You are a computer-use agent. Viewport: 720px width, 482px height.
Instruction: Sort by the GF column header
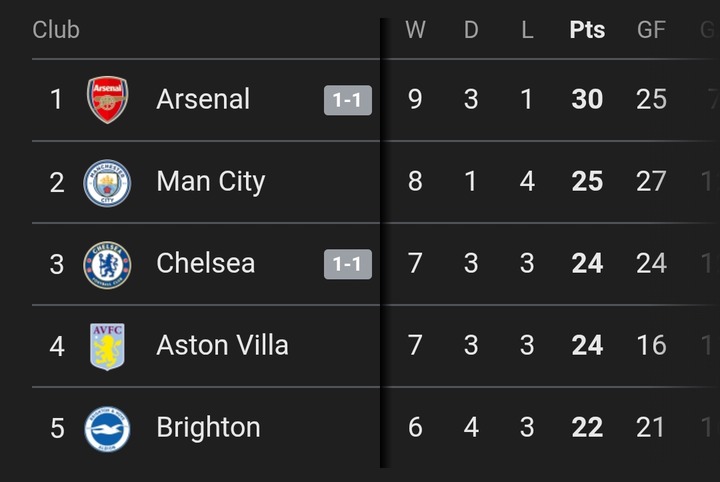pyautogui.click(x=651, y=30)
